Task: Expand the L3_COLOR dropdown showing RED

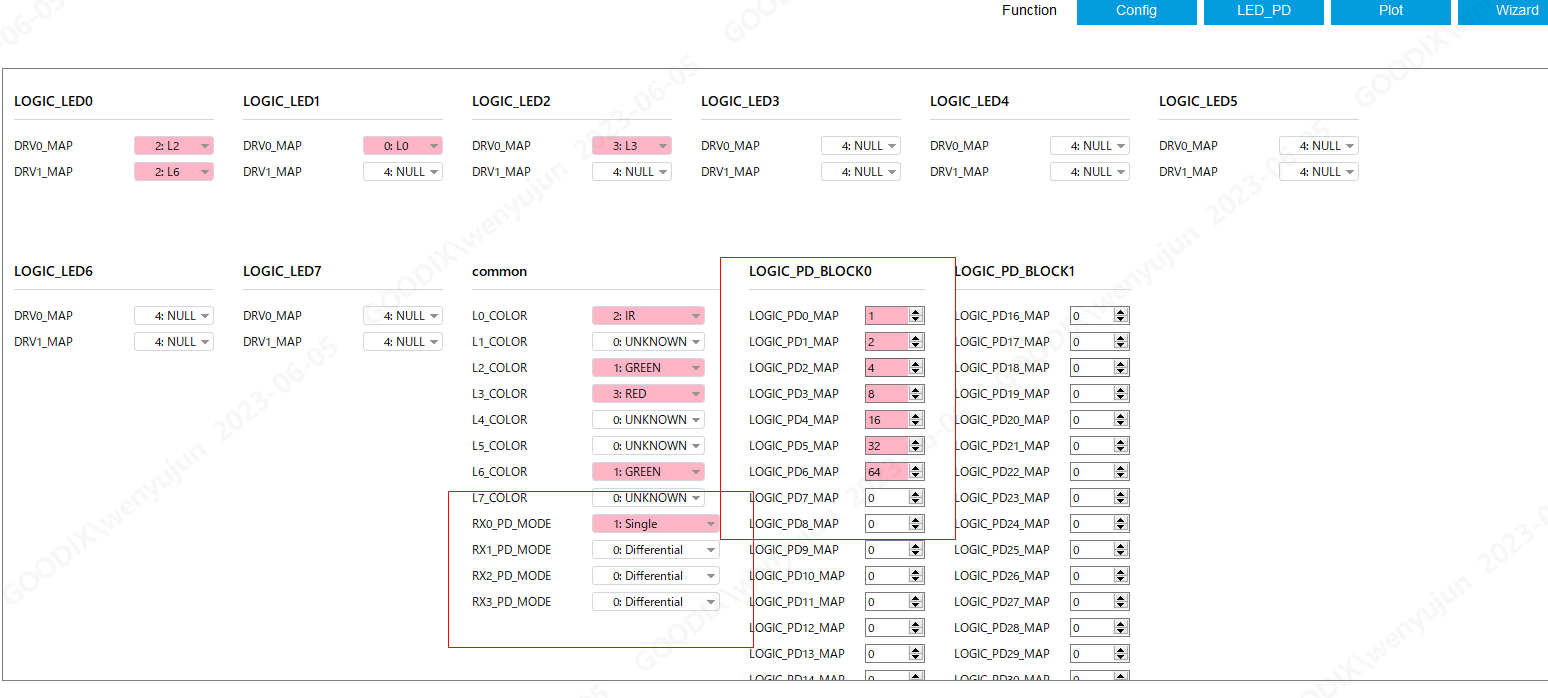Action: (x=648, y=394)
